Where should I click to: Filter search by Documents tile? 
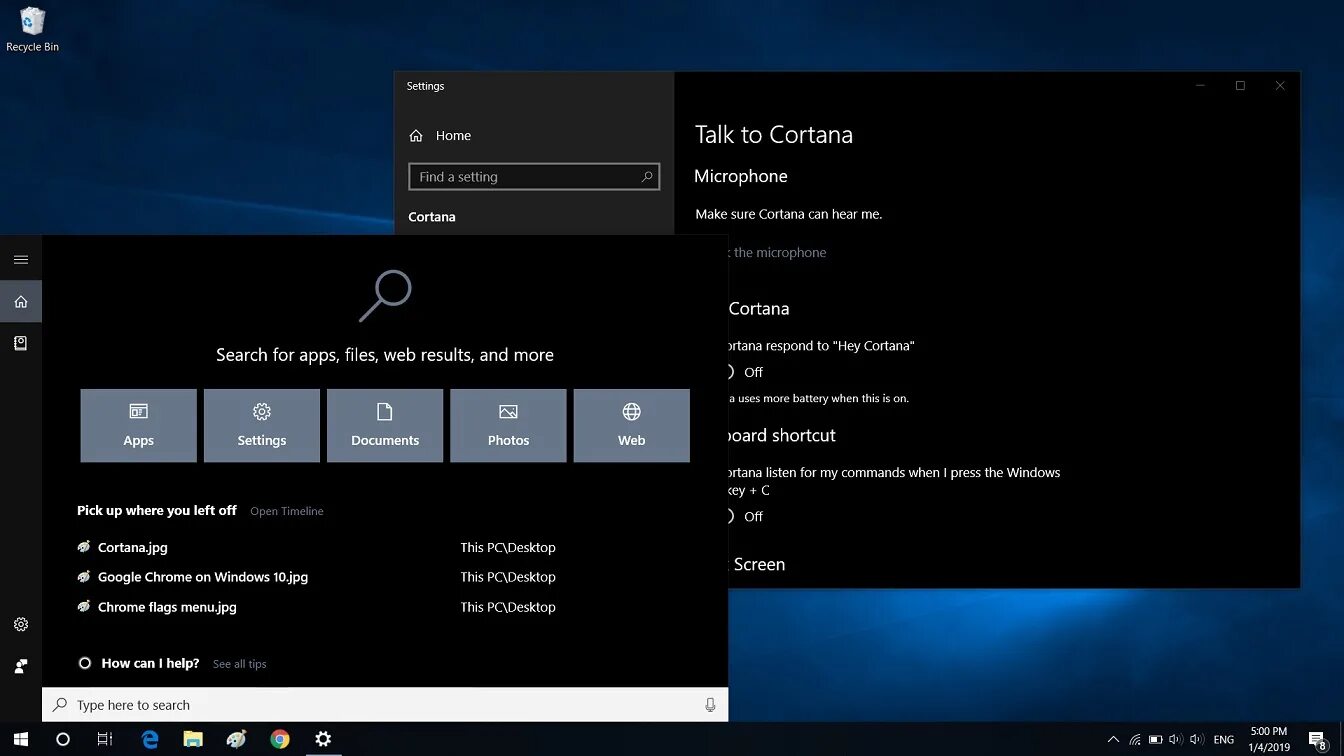[x=385, y=425]
